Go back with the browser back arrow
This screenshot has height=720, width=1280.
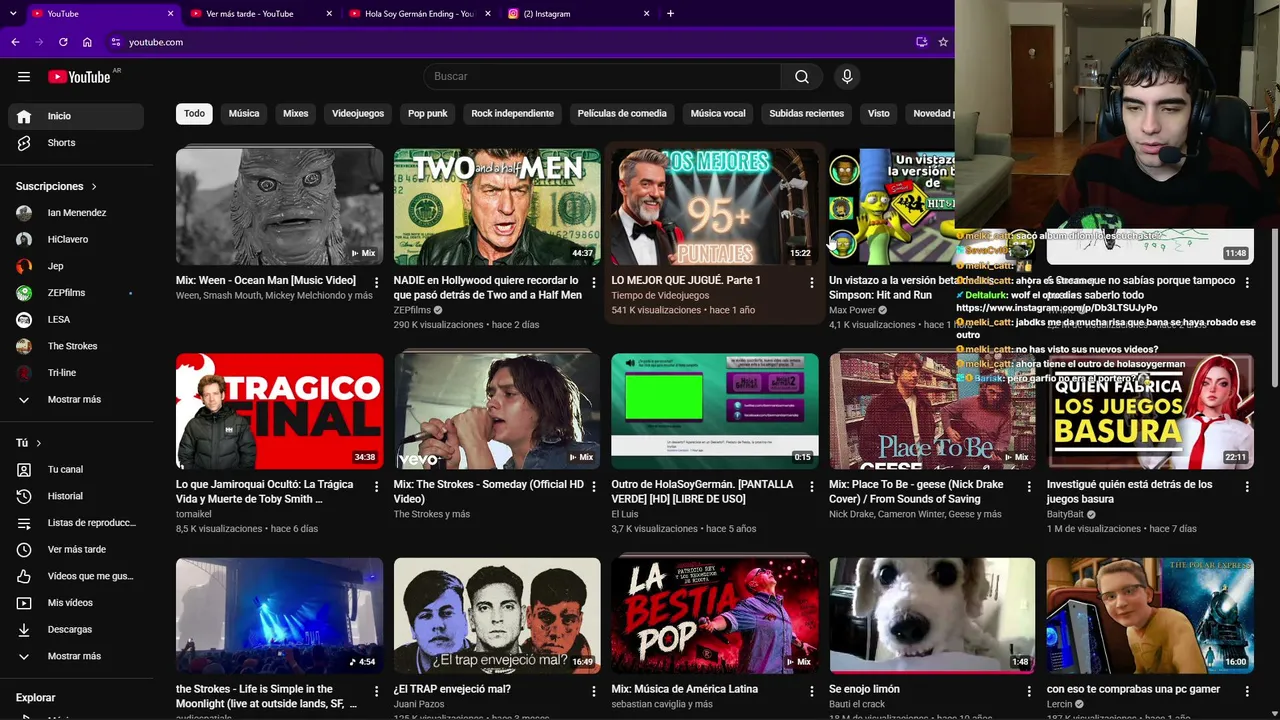[x=15, y=42]
